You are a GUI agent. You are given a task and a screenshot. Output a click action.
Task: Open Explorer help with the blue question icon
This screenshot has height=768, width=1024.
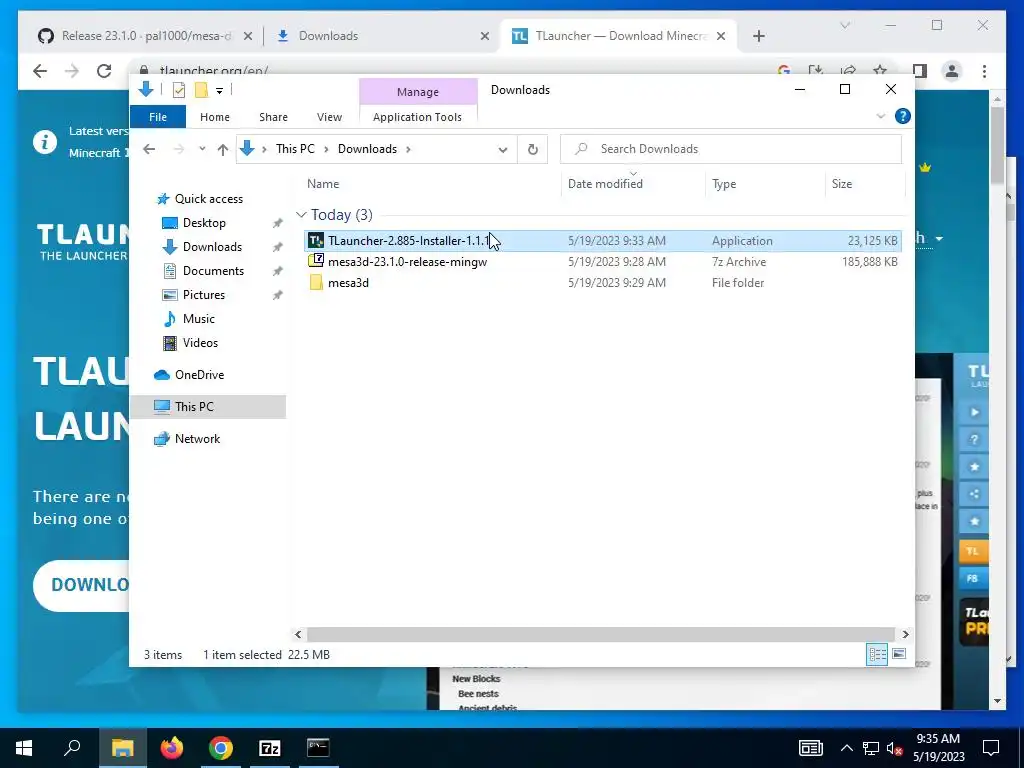(903, 116)
